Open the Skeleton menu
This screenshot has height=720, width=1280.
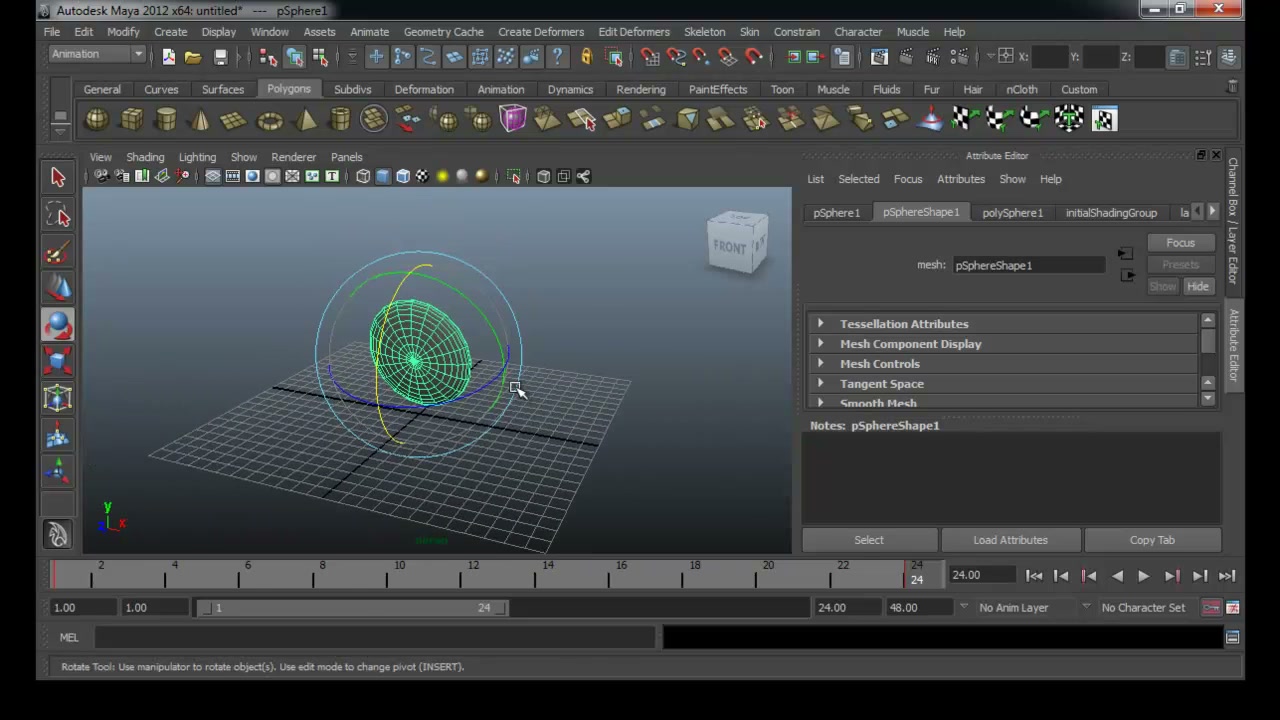(x=704, y=32)
